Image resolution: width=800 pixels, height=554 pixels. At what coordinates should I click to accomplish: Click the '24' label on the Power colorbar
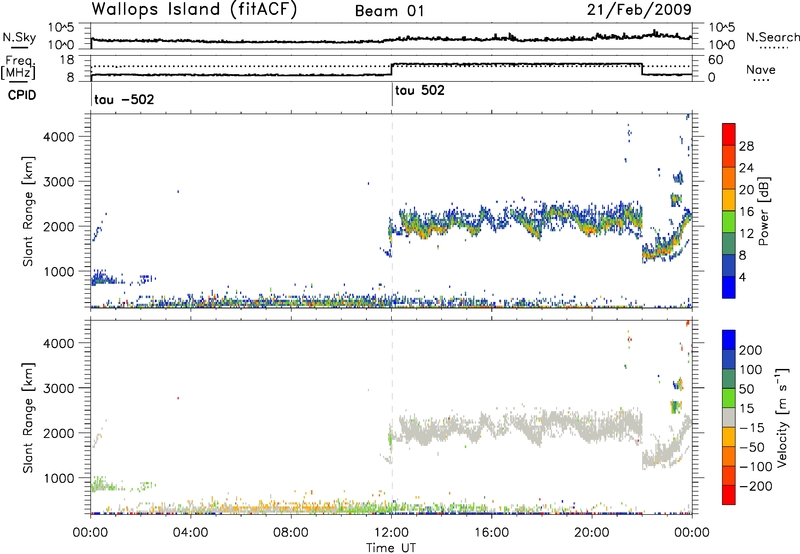pos(746,168)
